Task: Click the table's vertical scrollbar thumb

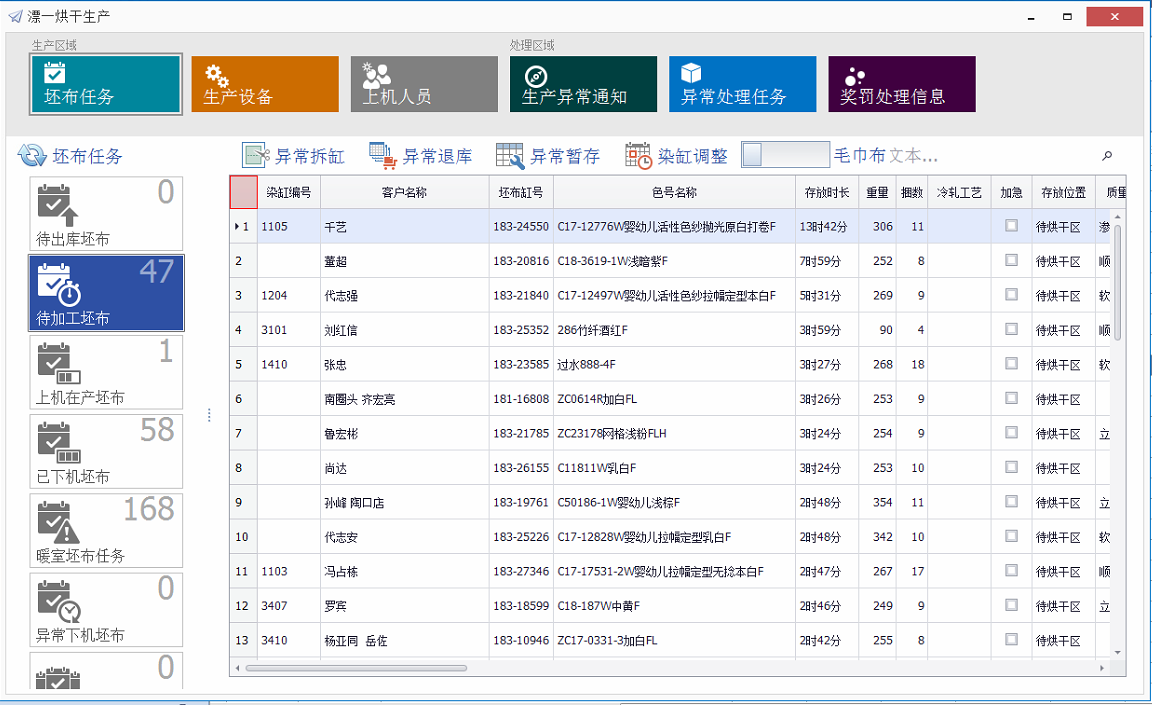Action: [x=1117, y=282]
